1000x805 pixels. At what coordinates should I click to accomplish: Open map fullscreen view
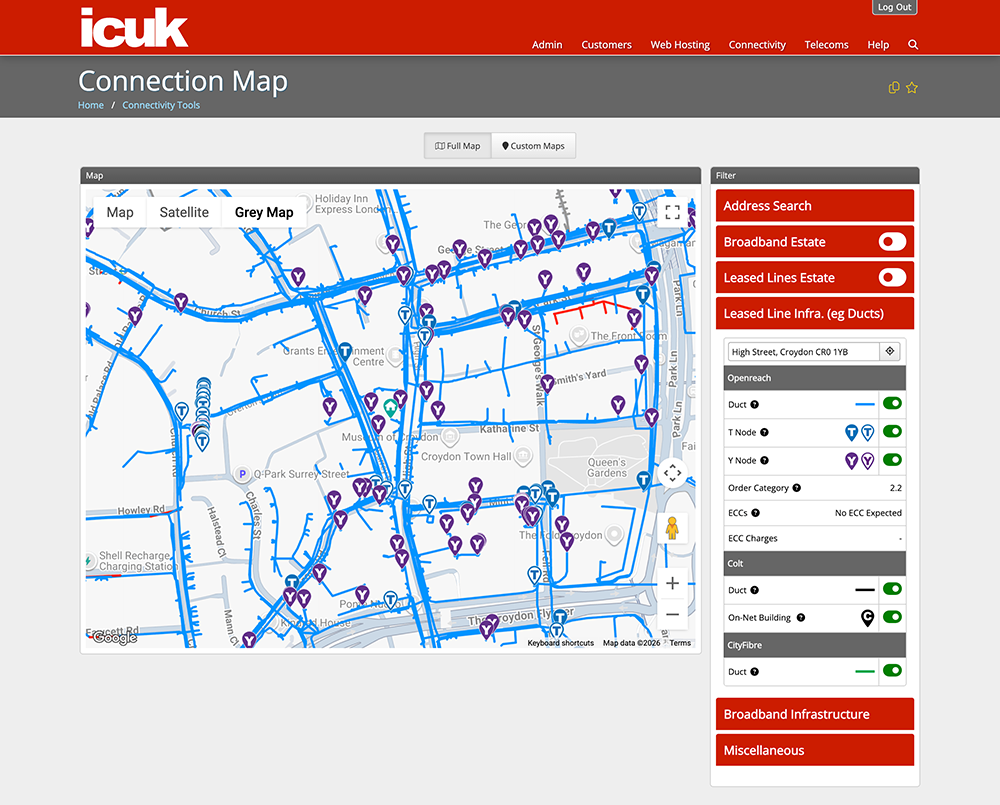click(x=672, y=212)
